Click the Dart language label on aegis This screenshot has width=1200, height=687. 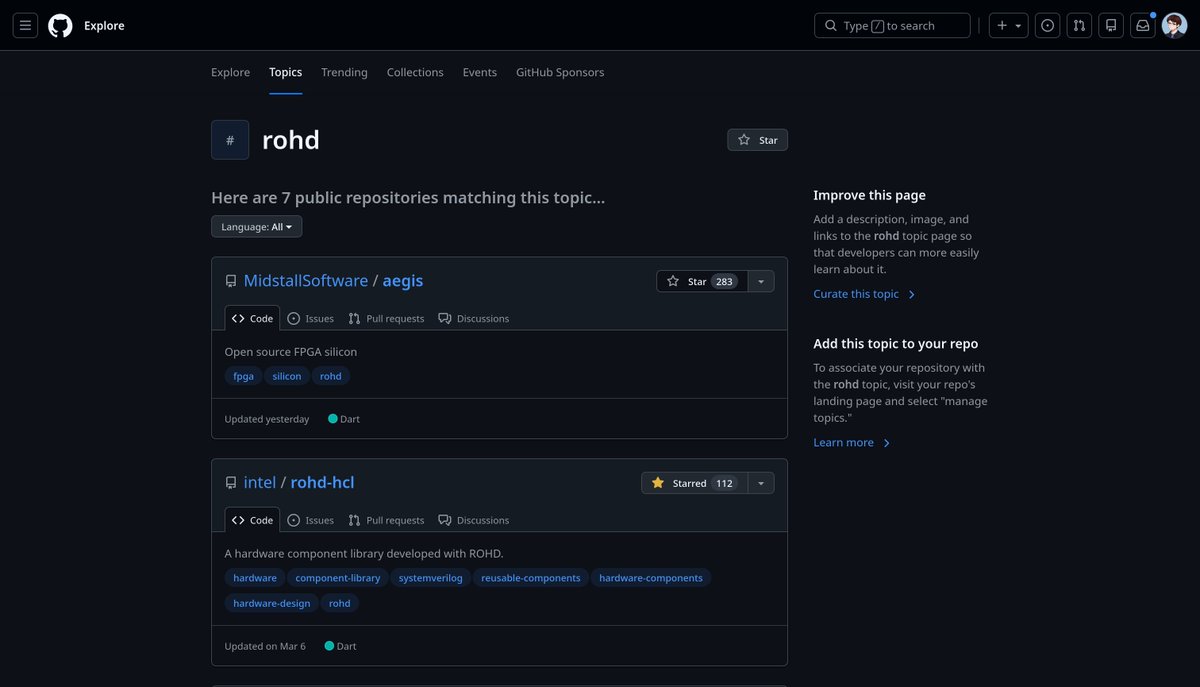point(344,419)
